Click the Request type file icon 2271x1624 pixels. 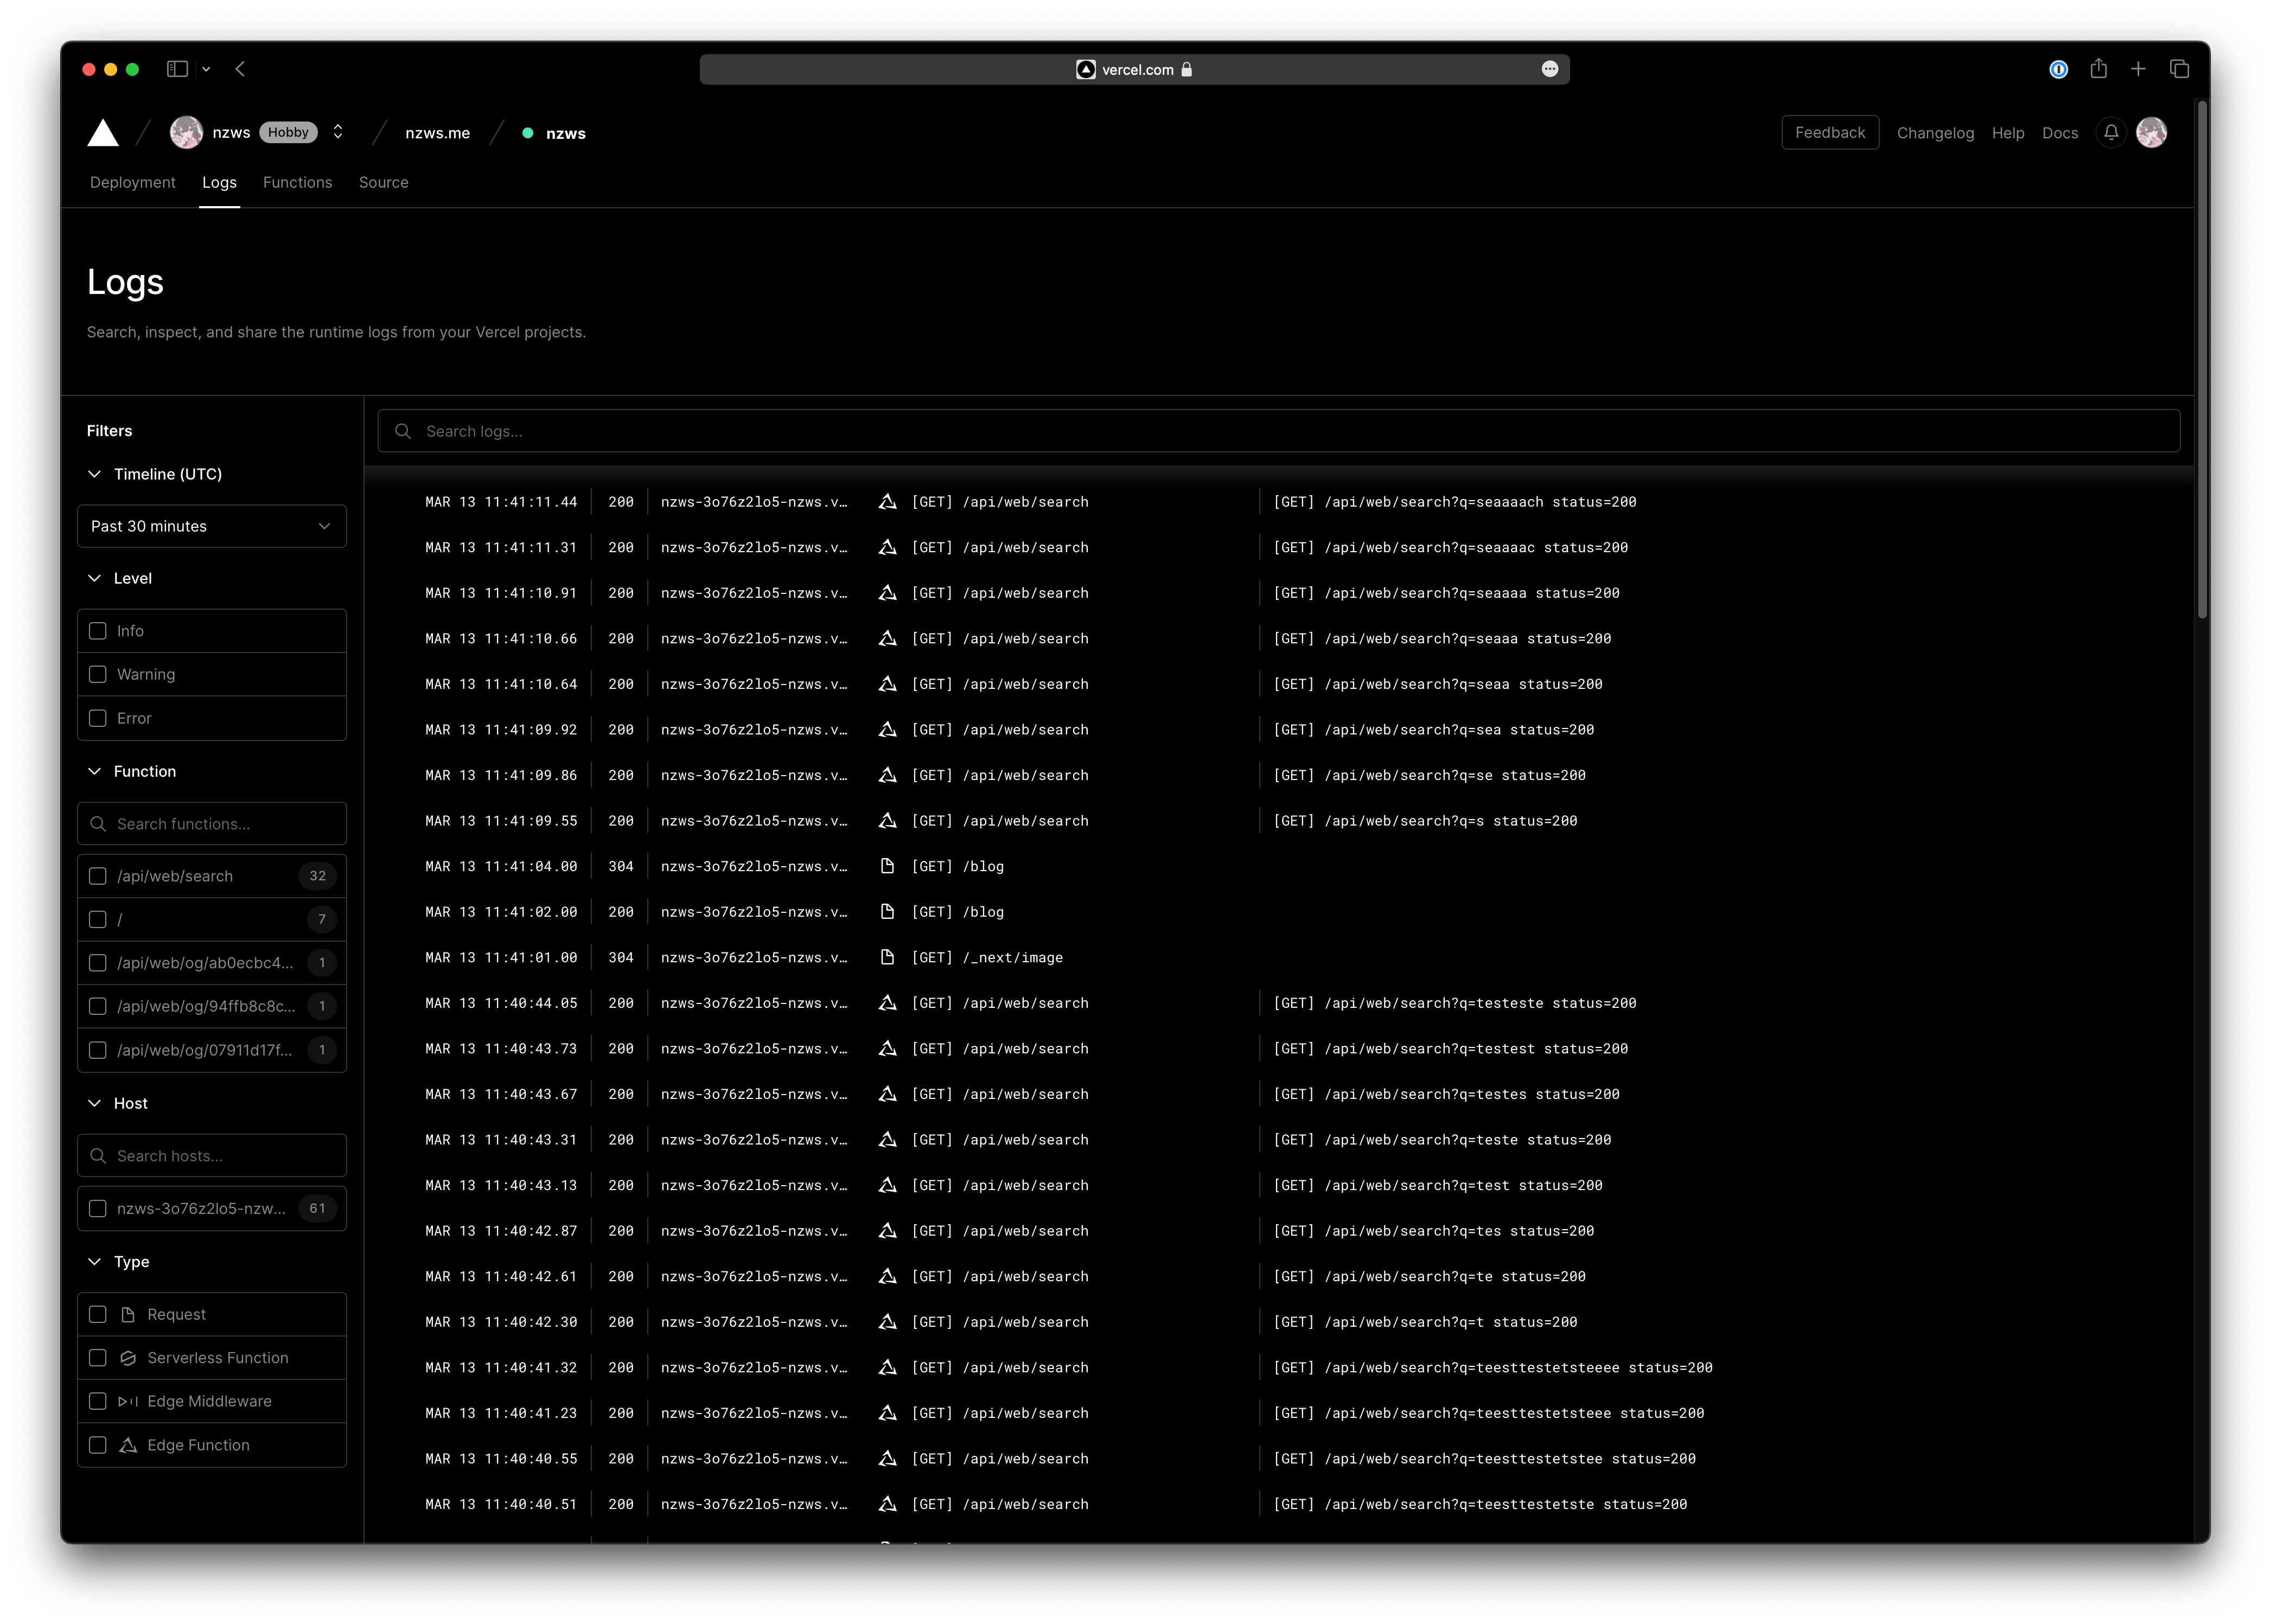coord(128,1314)
